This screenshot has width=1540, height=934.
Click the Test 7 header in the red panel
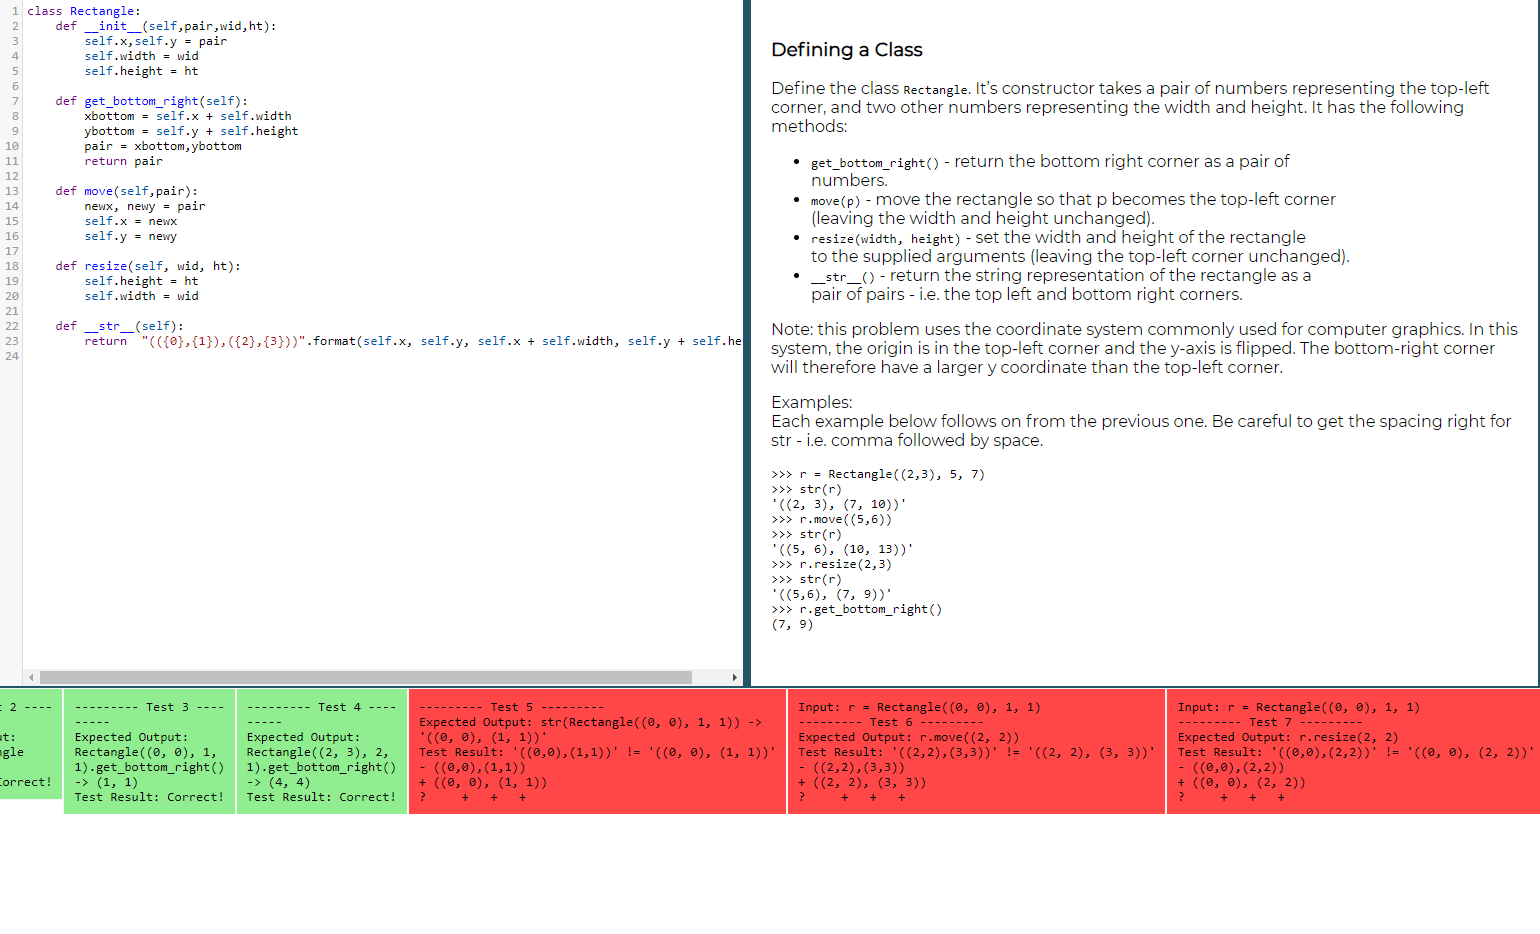click(1270, 722)
